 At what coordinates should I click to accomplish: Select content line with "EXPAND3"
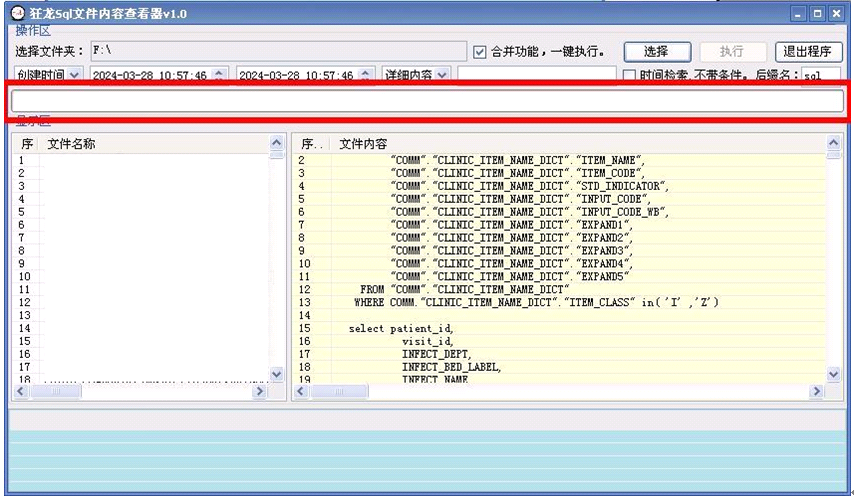click(x=560, y=251)
